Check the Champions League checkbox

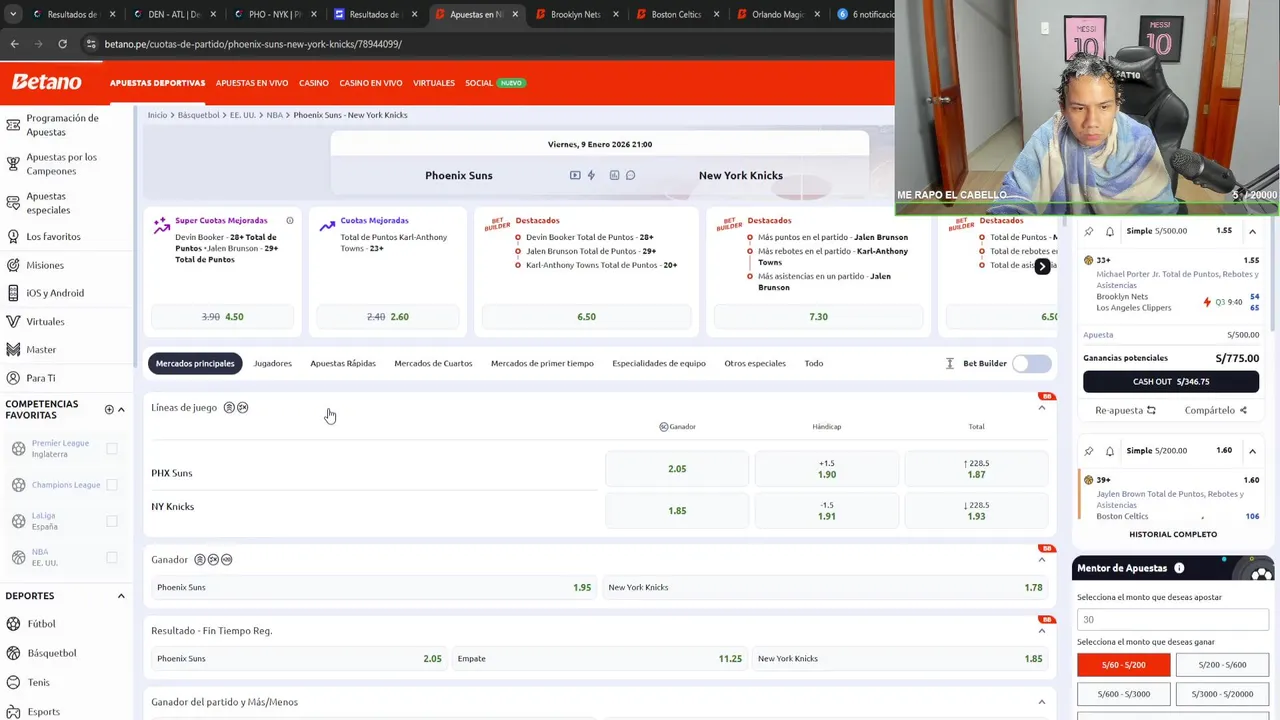pos(112,485)
